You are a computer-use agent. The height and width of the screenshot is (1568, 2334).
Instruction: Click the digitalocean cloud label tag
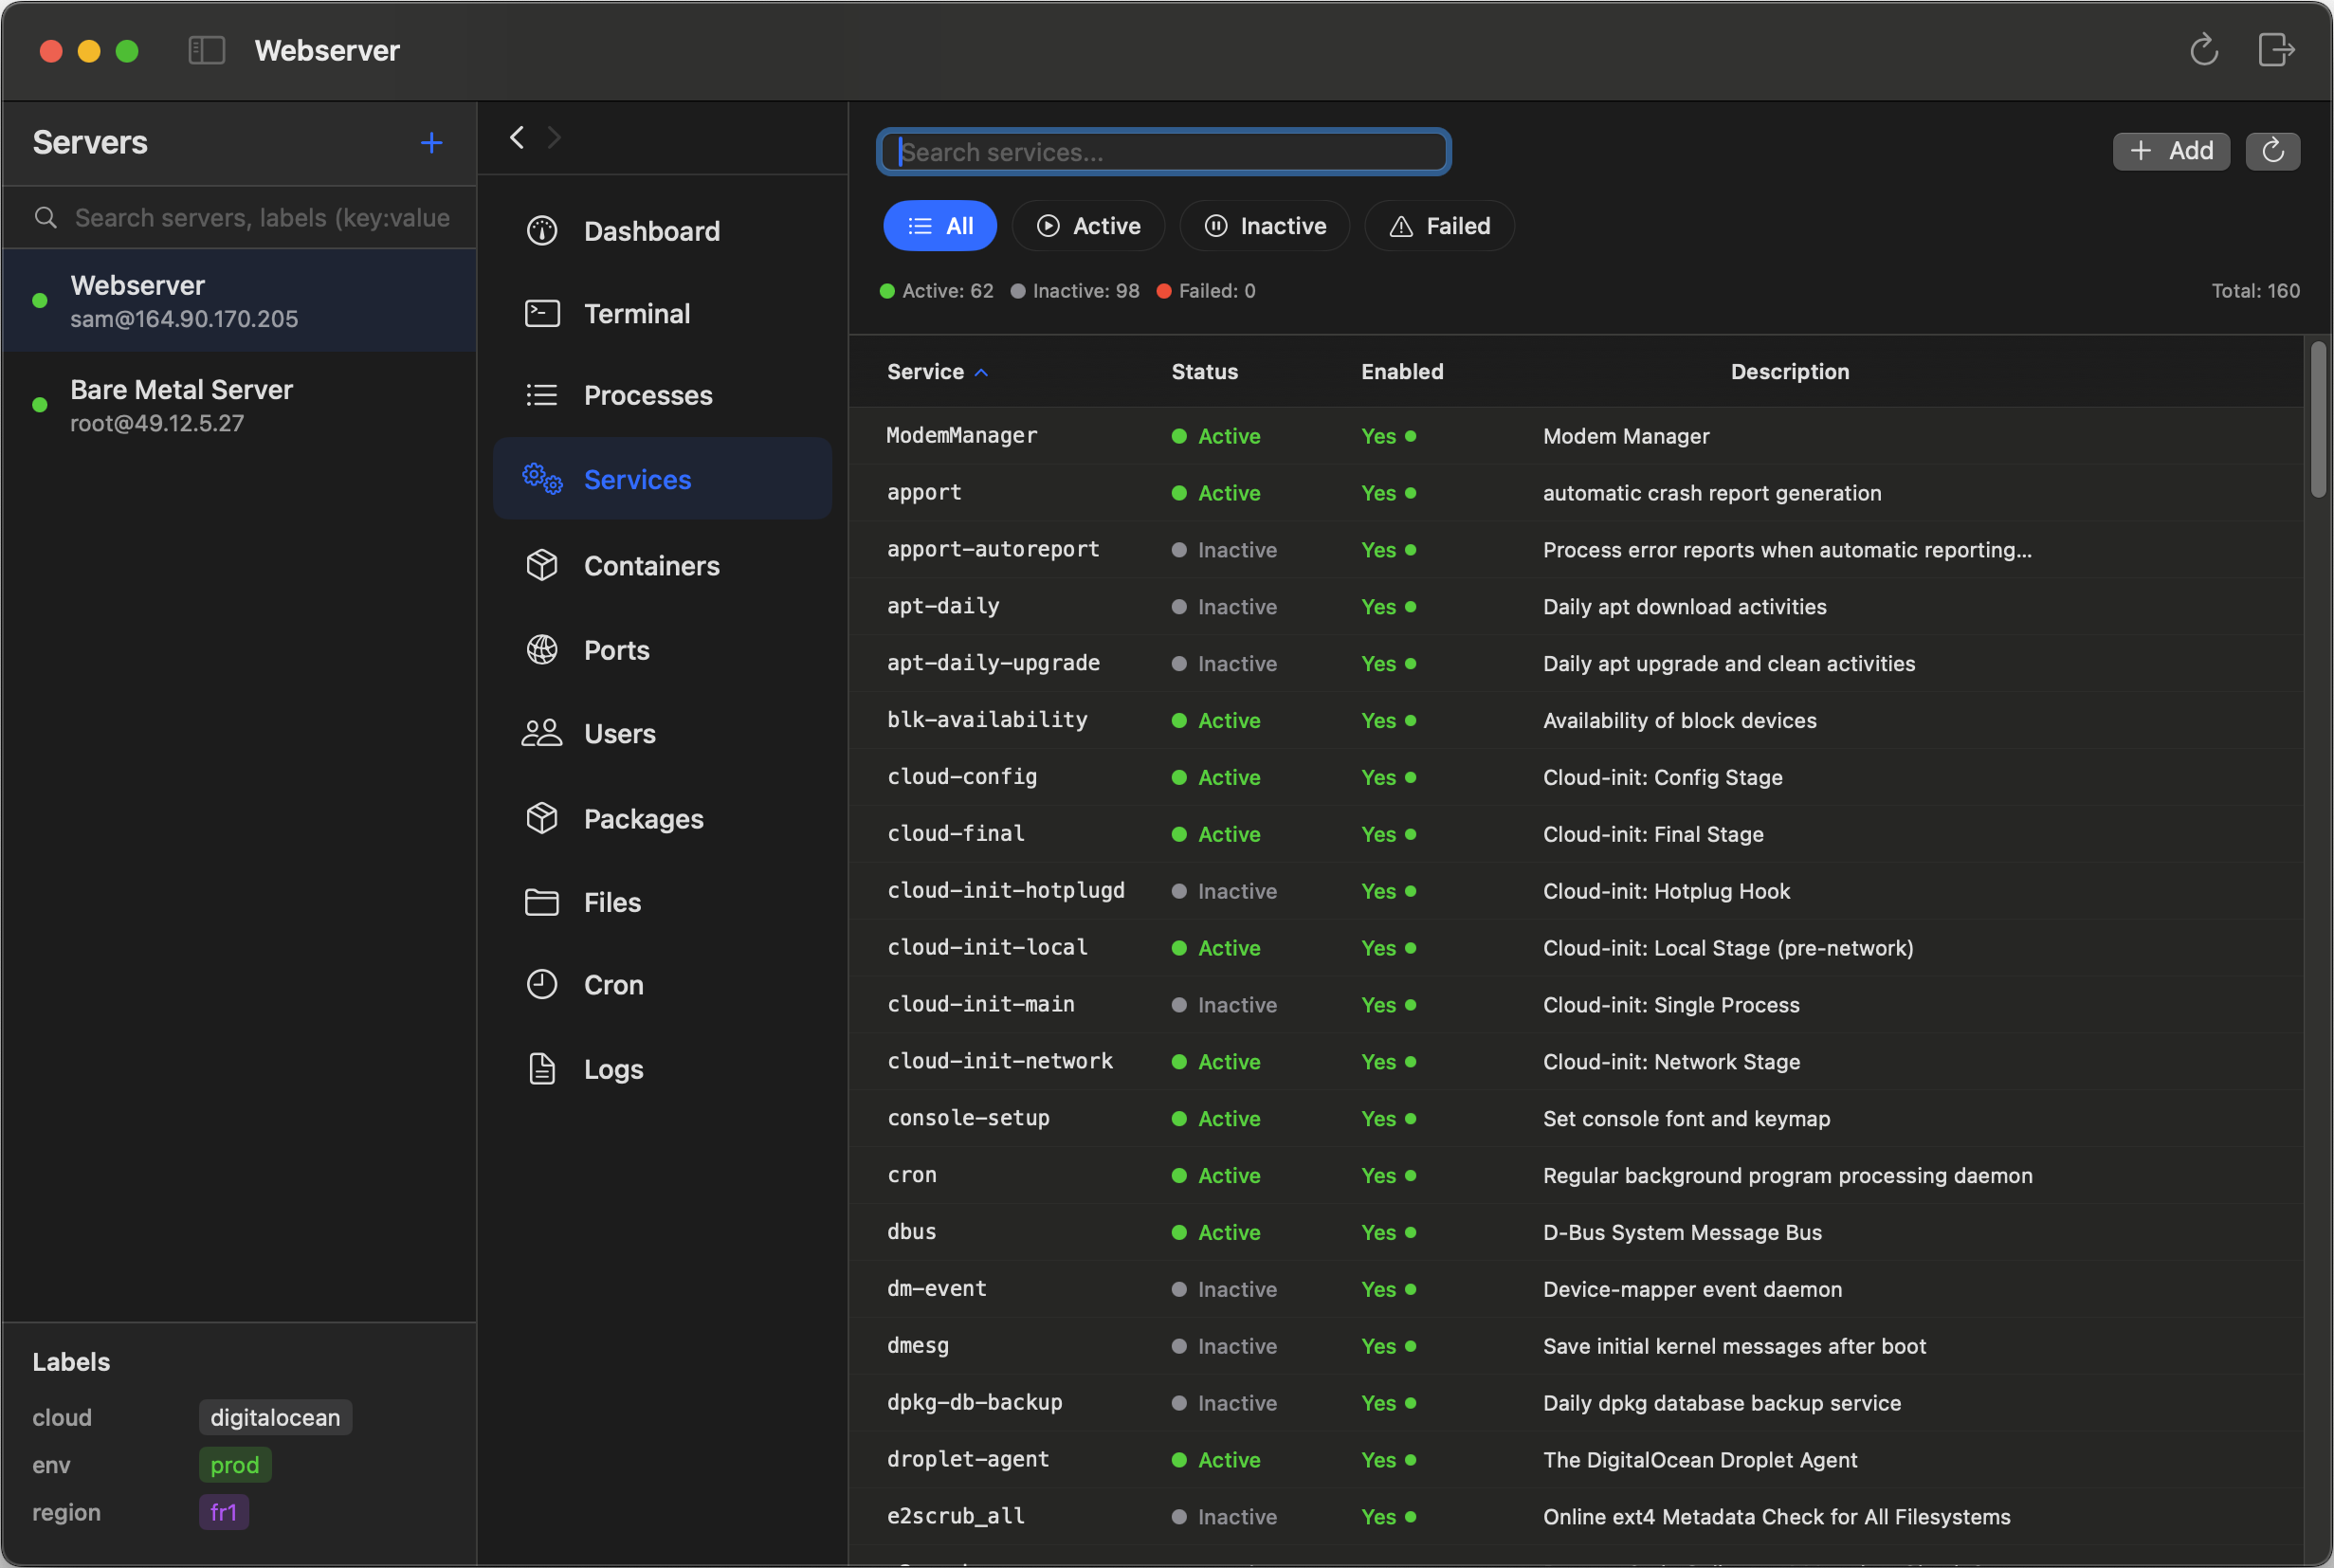point(275,1417)
